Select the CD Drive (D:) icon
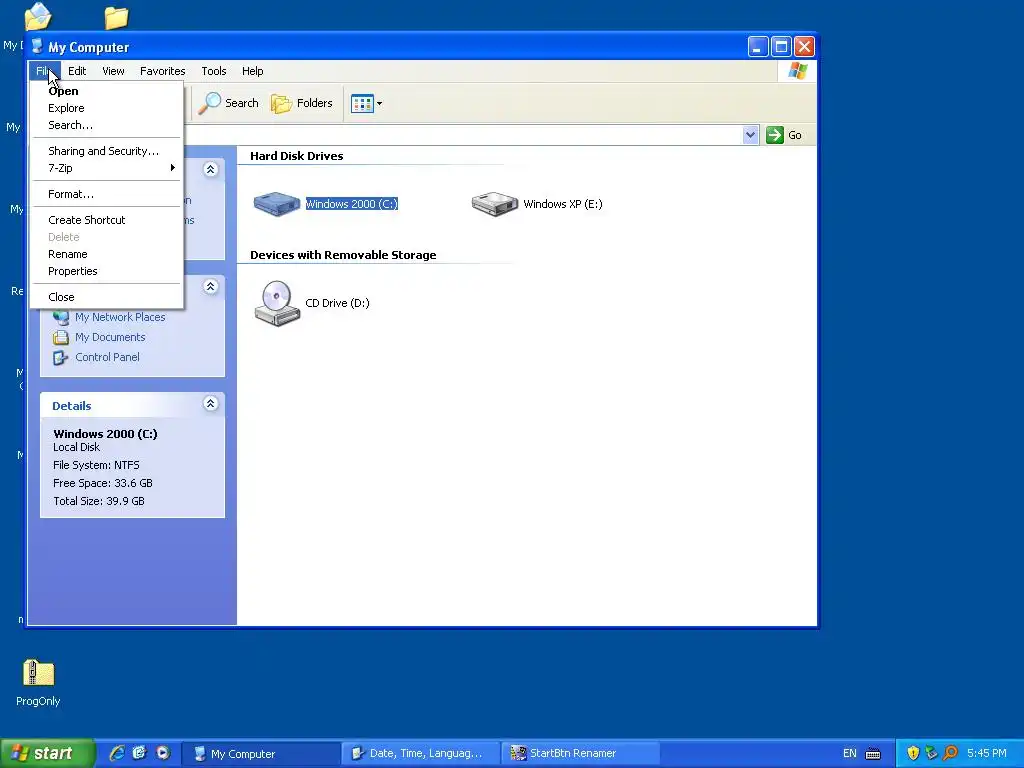Screen dimensions: 1024x768 [x=277, y=303]
